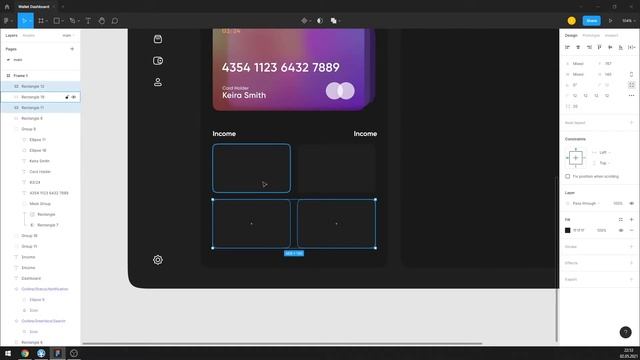Add an export setting in Export section
The width and height of the screenshot is (640, 360).
point(631,279)
